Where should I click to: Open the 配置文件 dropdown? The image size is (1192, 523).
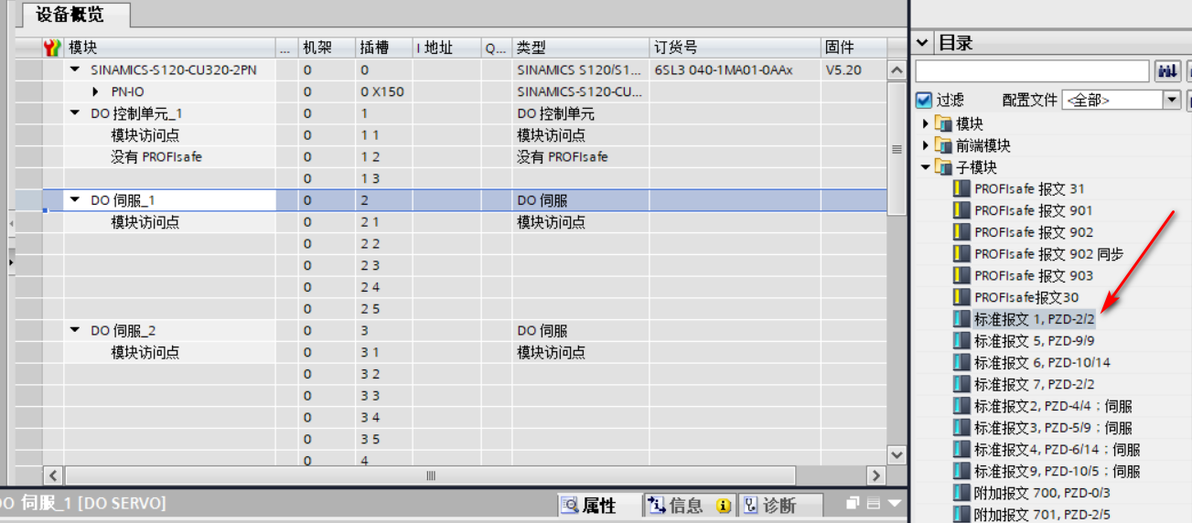tap(1171, 100)
